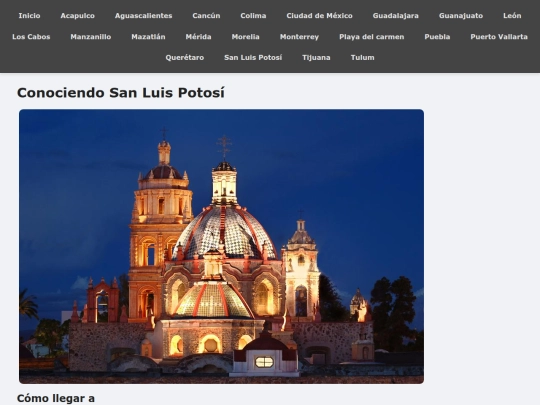This screenshot has height=405, width=540.
Task: Navigate to the Tulum page
Action: point(362,58)
